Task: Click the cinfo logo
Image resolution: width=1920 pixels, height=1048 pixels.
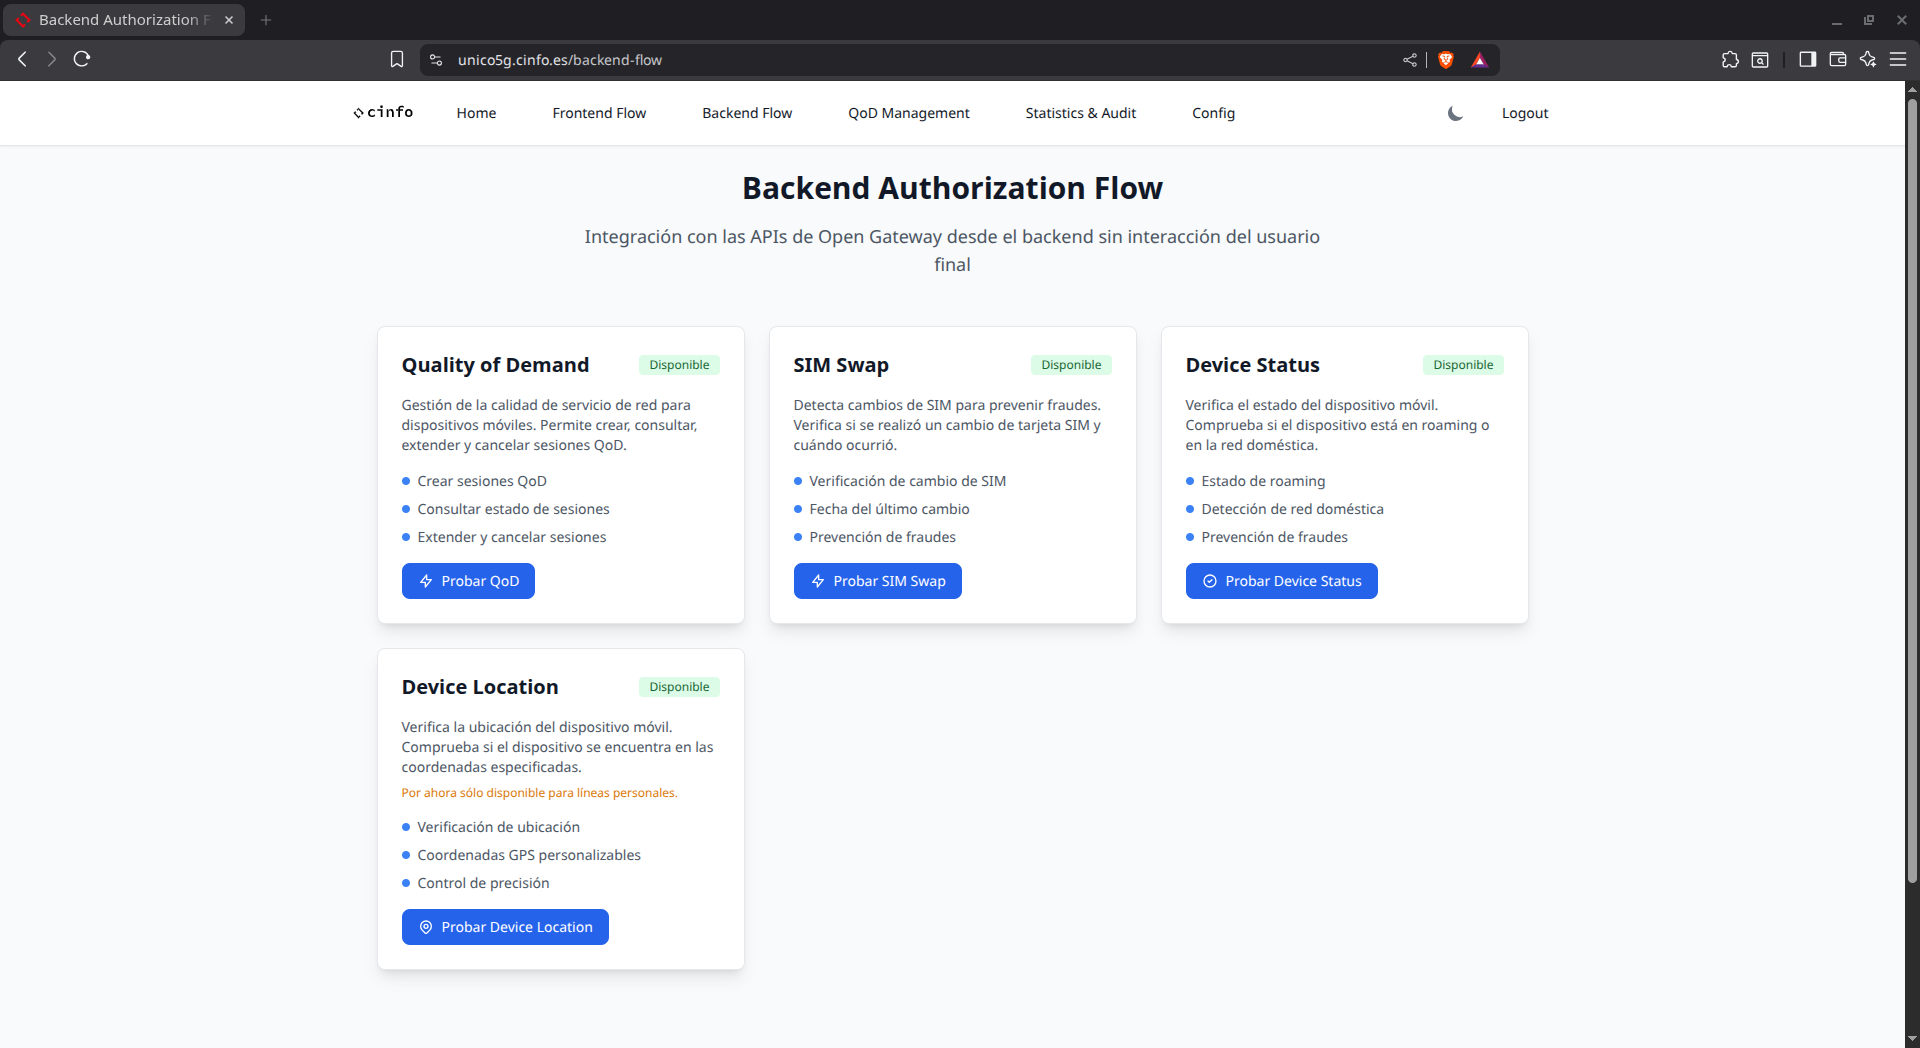Action: point(383,113)
